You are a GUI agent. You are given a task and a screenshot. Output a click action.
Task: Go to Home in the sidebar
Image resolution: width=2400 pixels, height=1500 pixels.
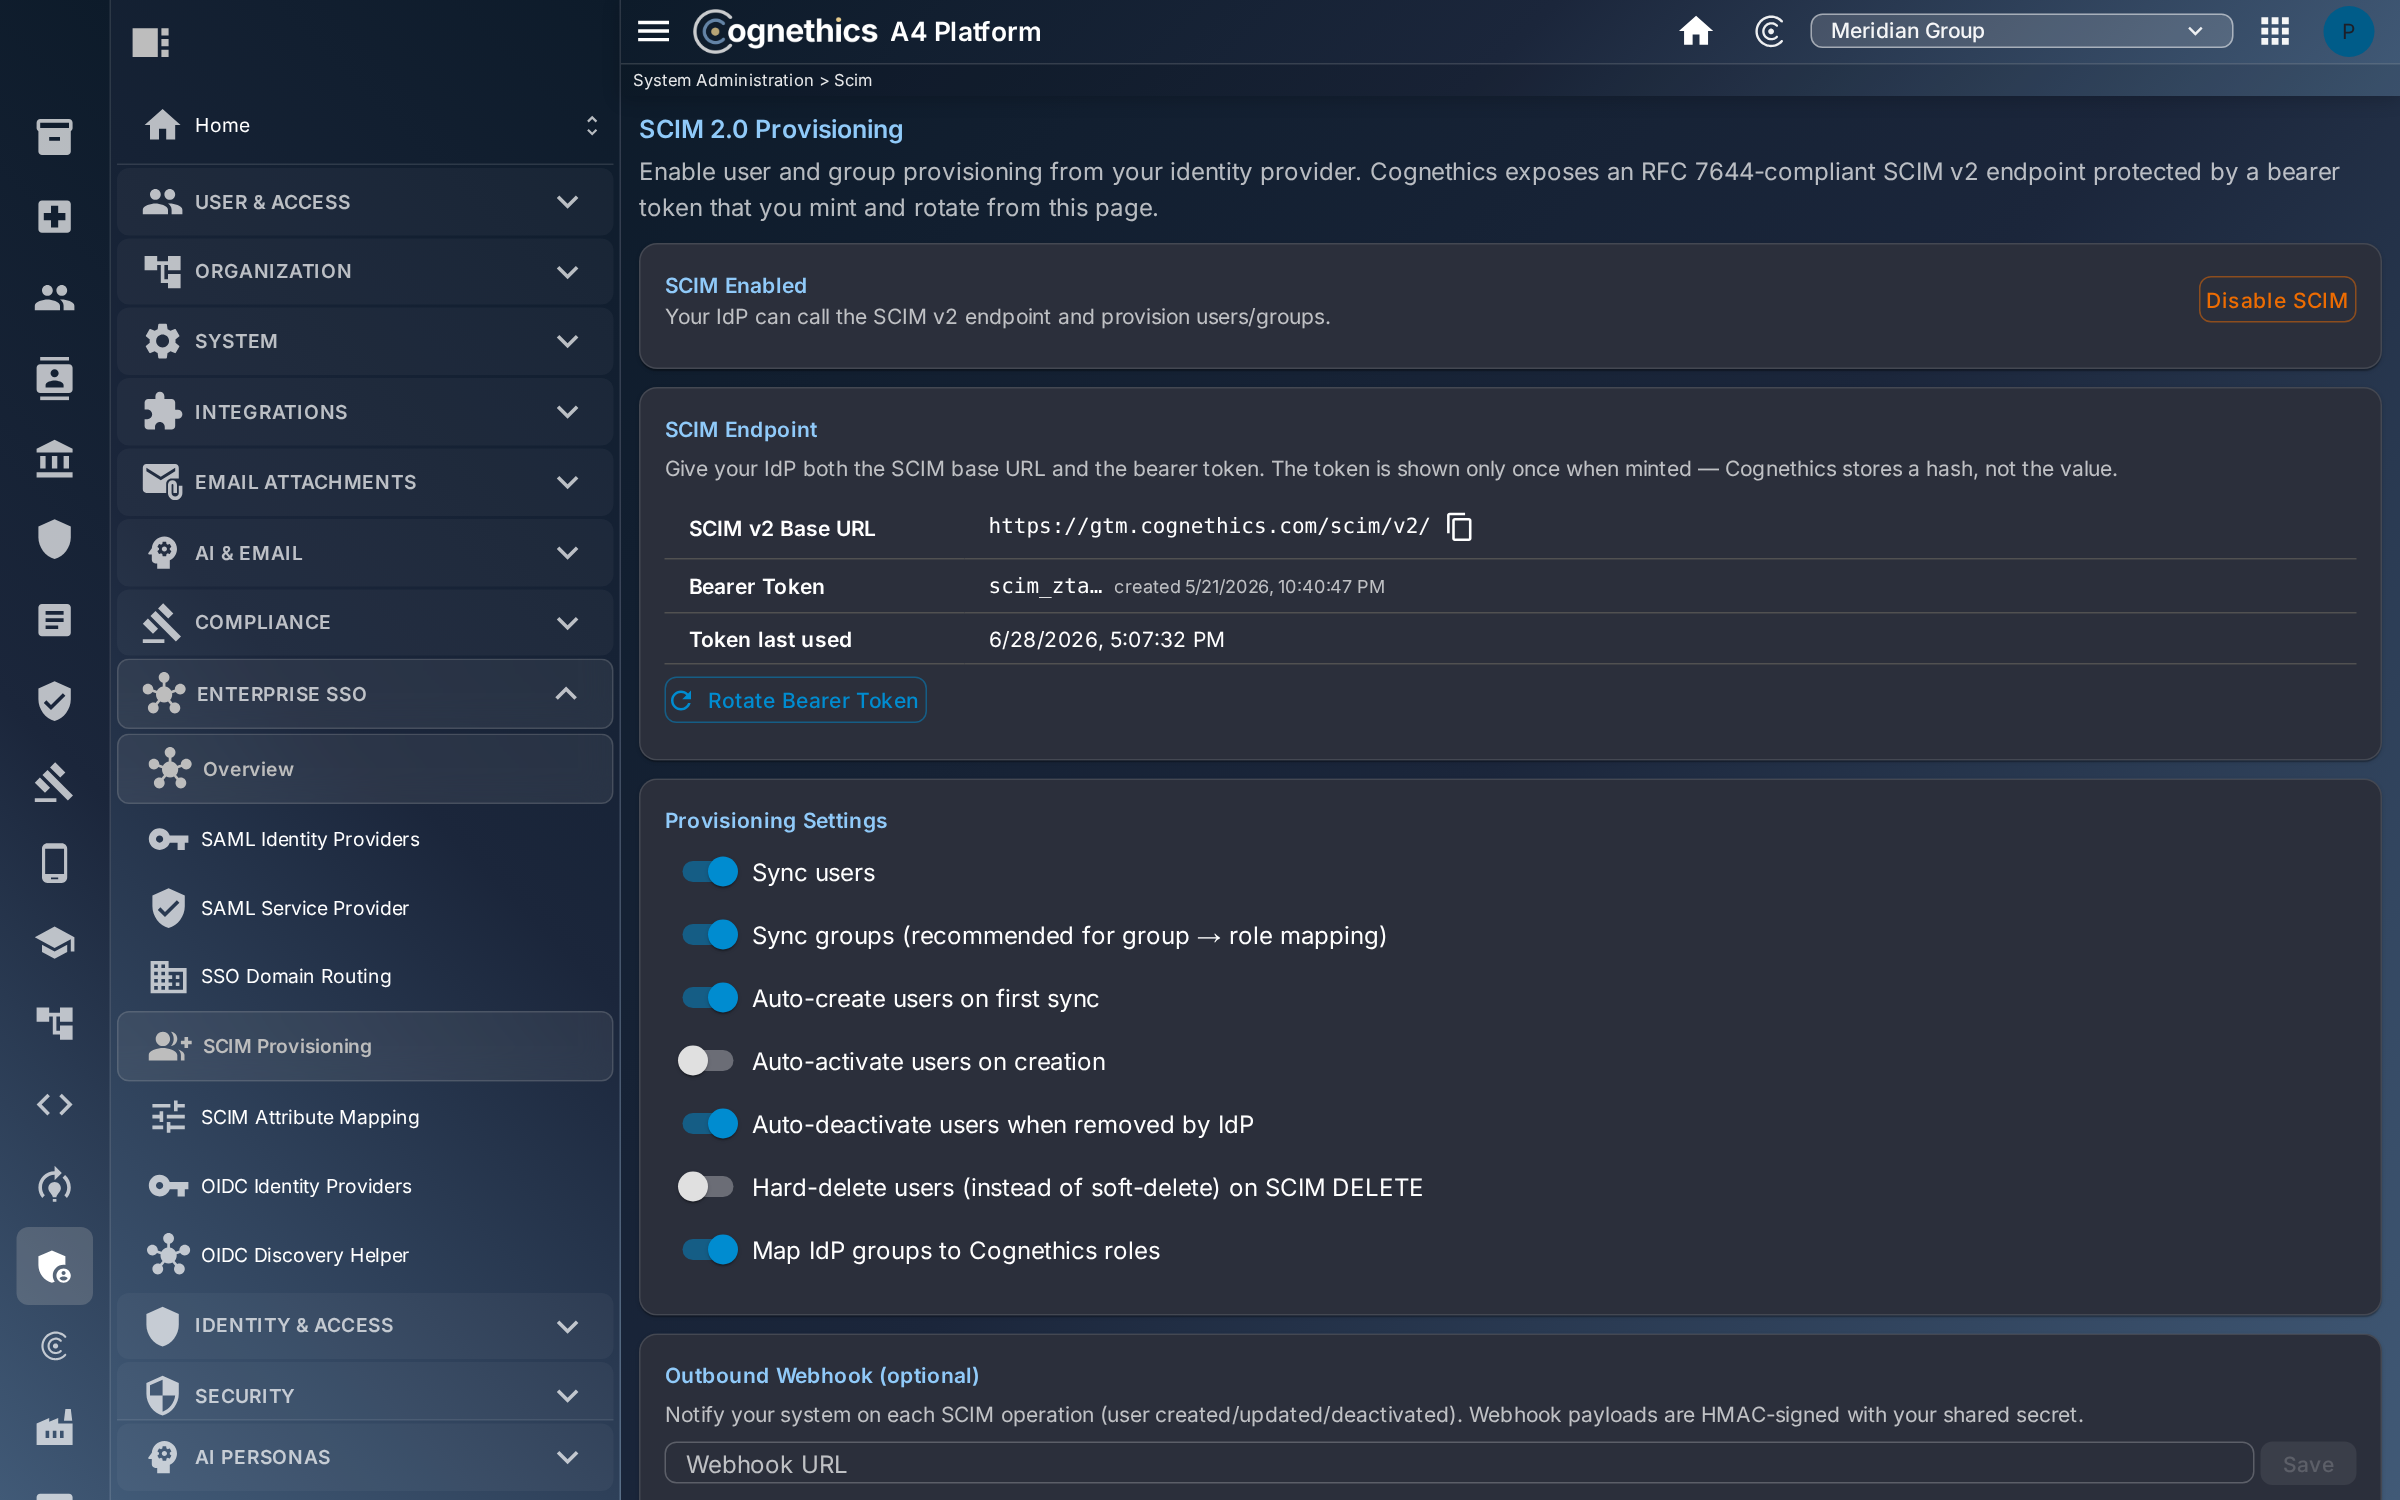click(222, 125)
